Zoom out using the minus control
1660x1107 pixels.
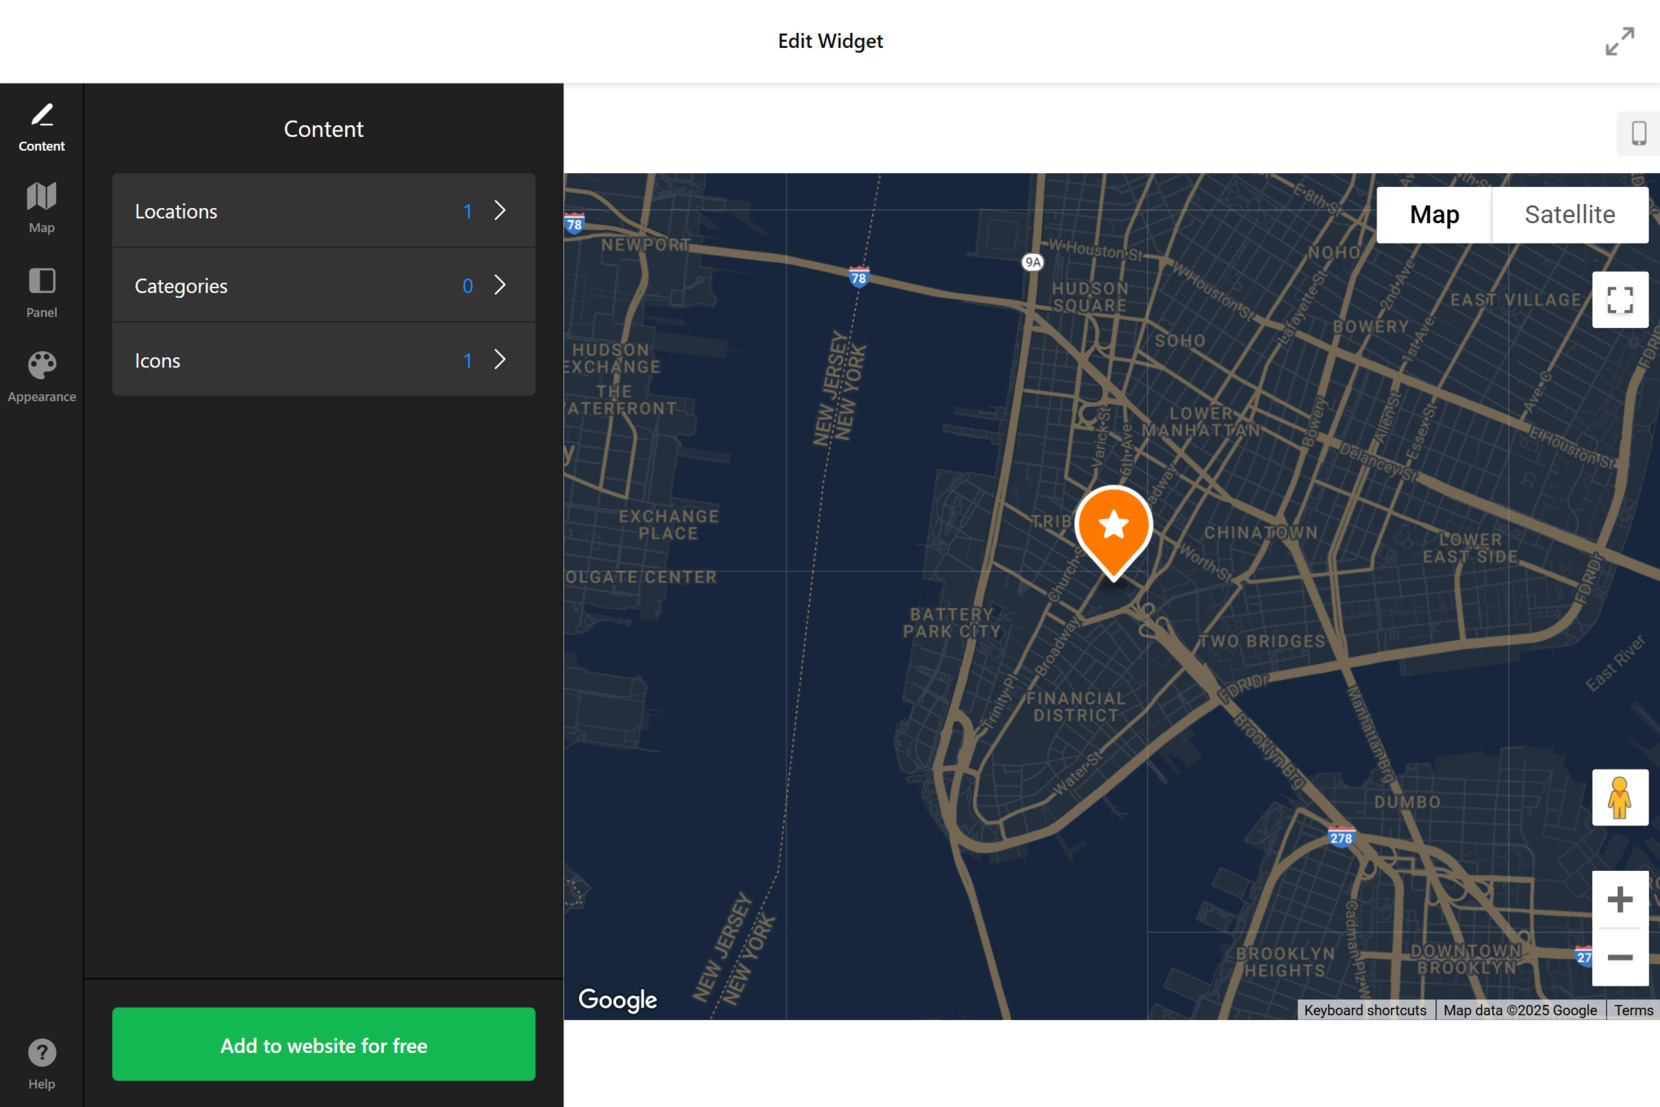click(x=1620, y=957)
